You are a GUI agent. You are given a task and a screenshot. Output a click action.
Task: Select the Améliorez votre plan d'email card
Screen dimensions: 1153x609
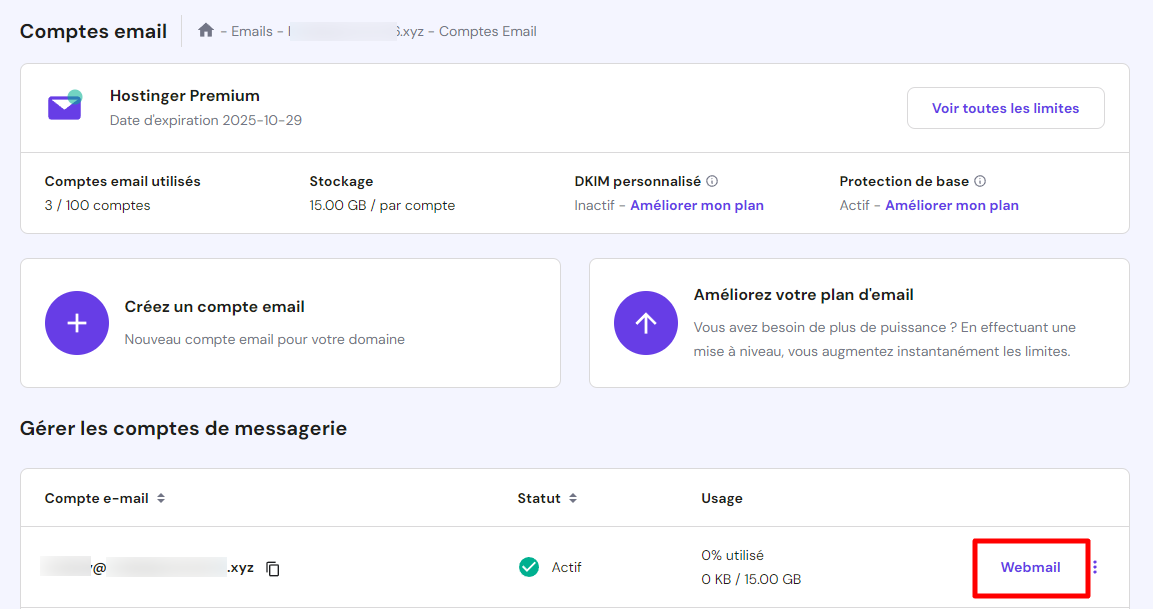point(860,322)
